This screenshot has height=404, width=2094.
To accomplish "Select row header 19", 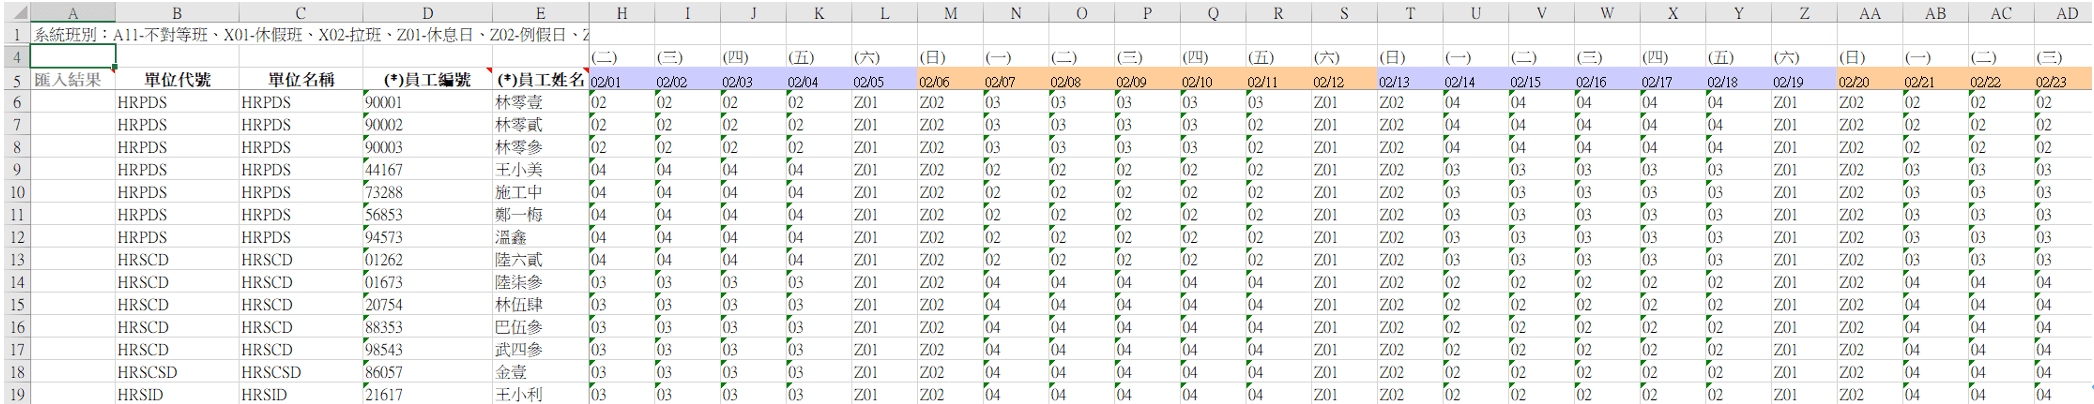I will [x=16, y=395].
